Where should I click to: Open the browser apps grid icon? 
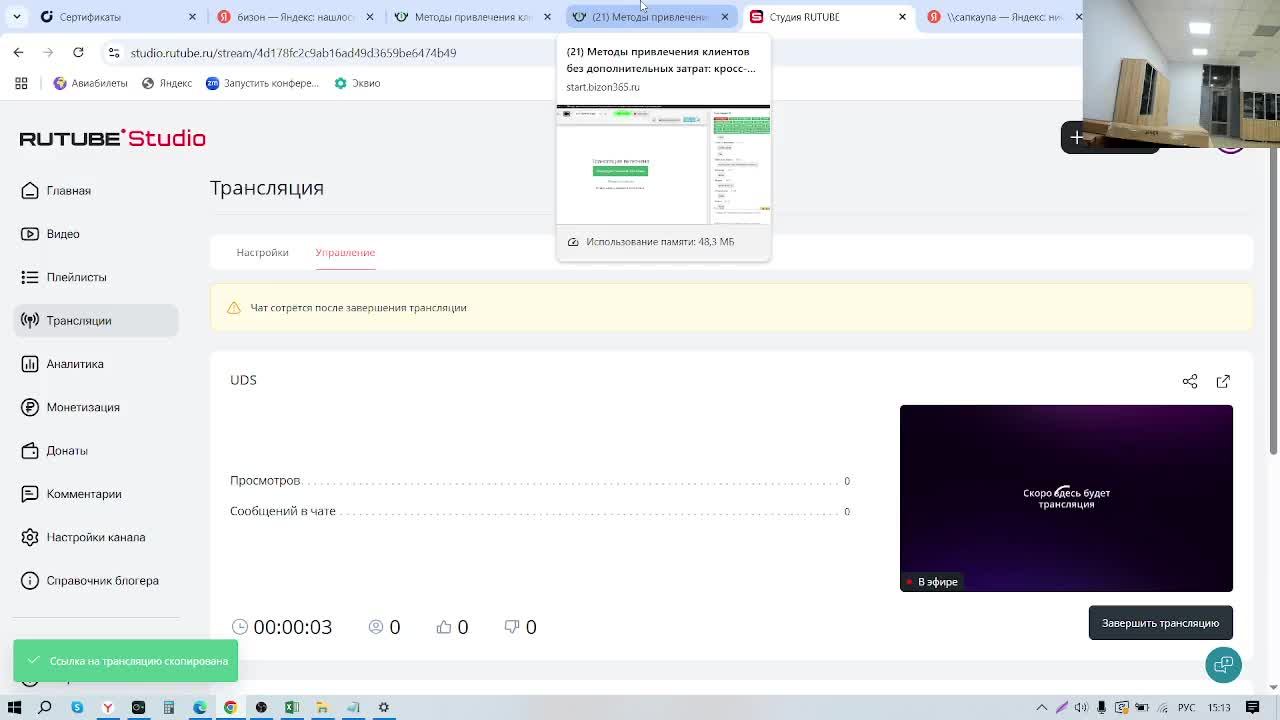[x=21, y=83]
